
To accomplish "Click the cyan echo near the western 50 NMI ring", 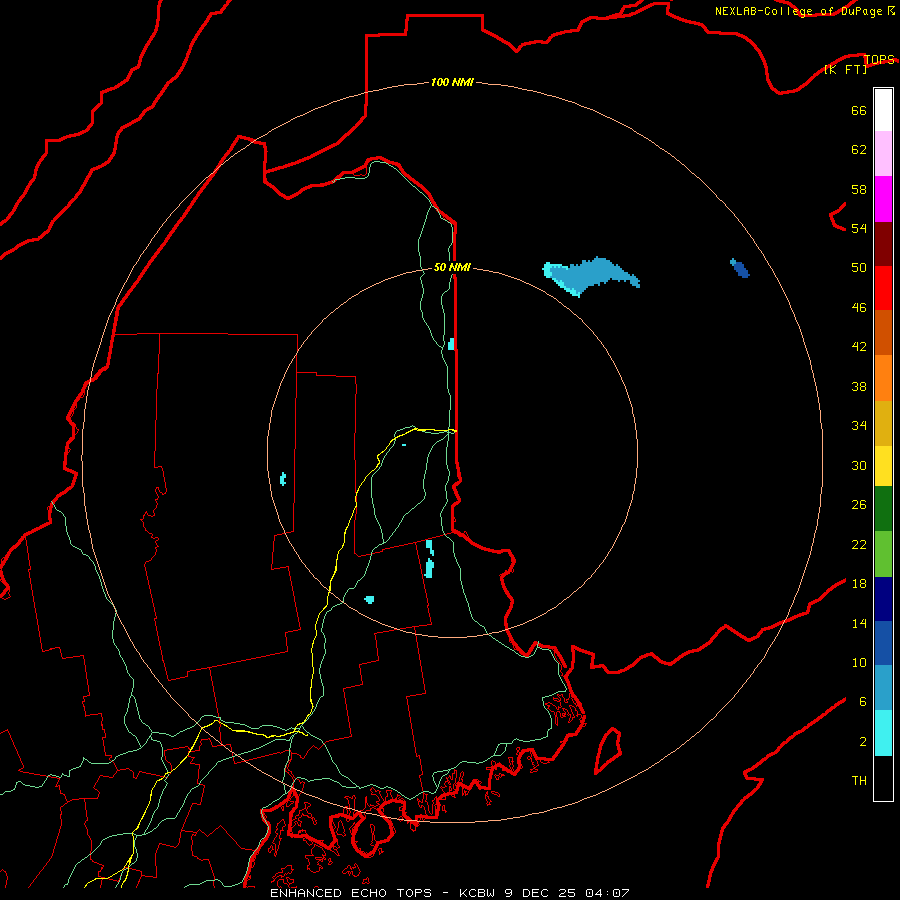I will [x=283, y=479].
